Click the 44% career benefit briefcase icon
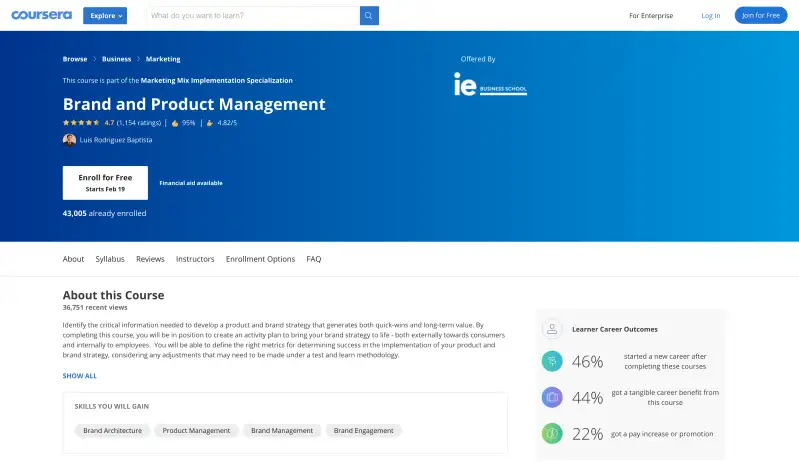The width and height of the screenshot is (799, 462). [552, 397]
